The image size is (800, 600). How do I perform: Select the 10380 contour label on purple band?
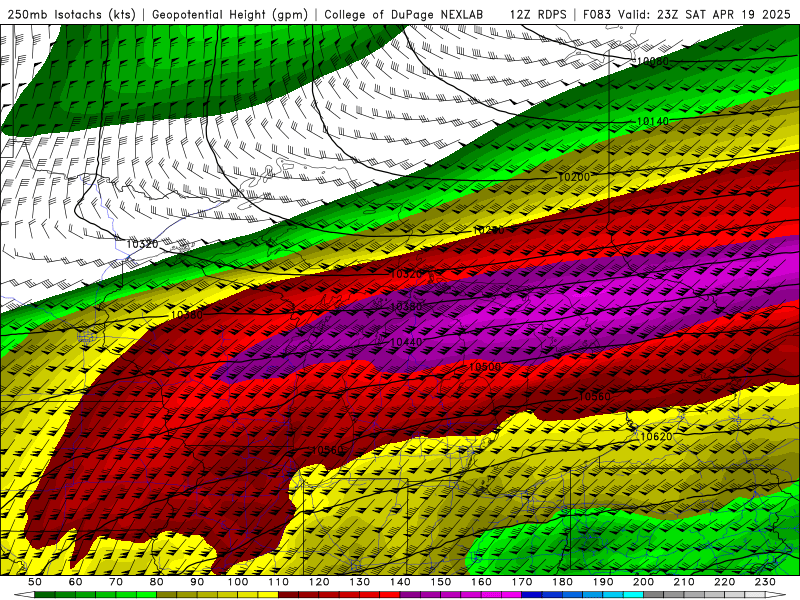pos(406,307)
